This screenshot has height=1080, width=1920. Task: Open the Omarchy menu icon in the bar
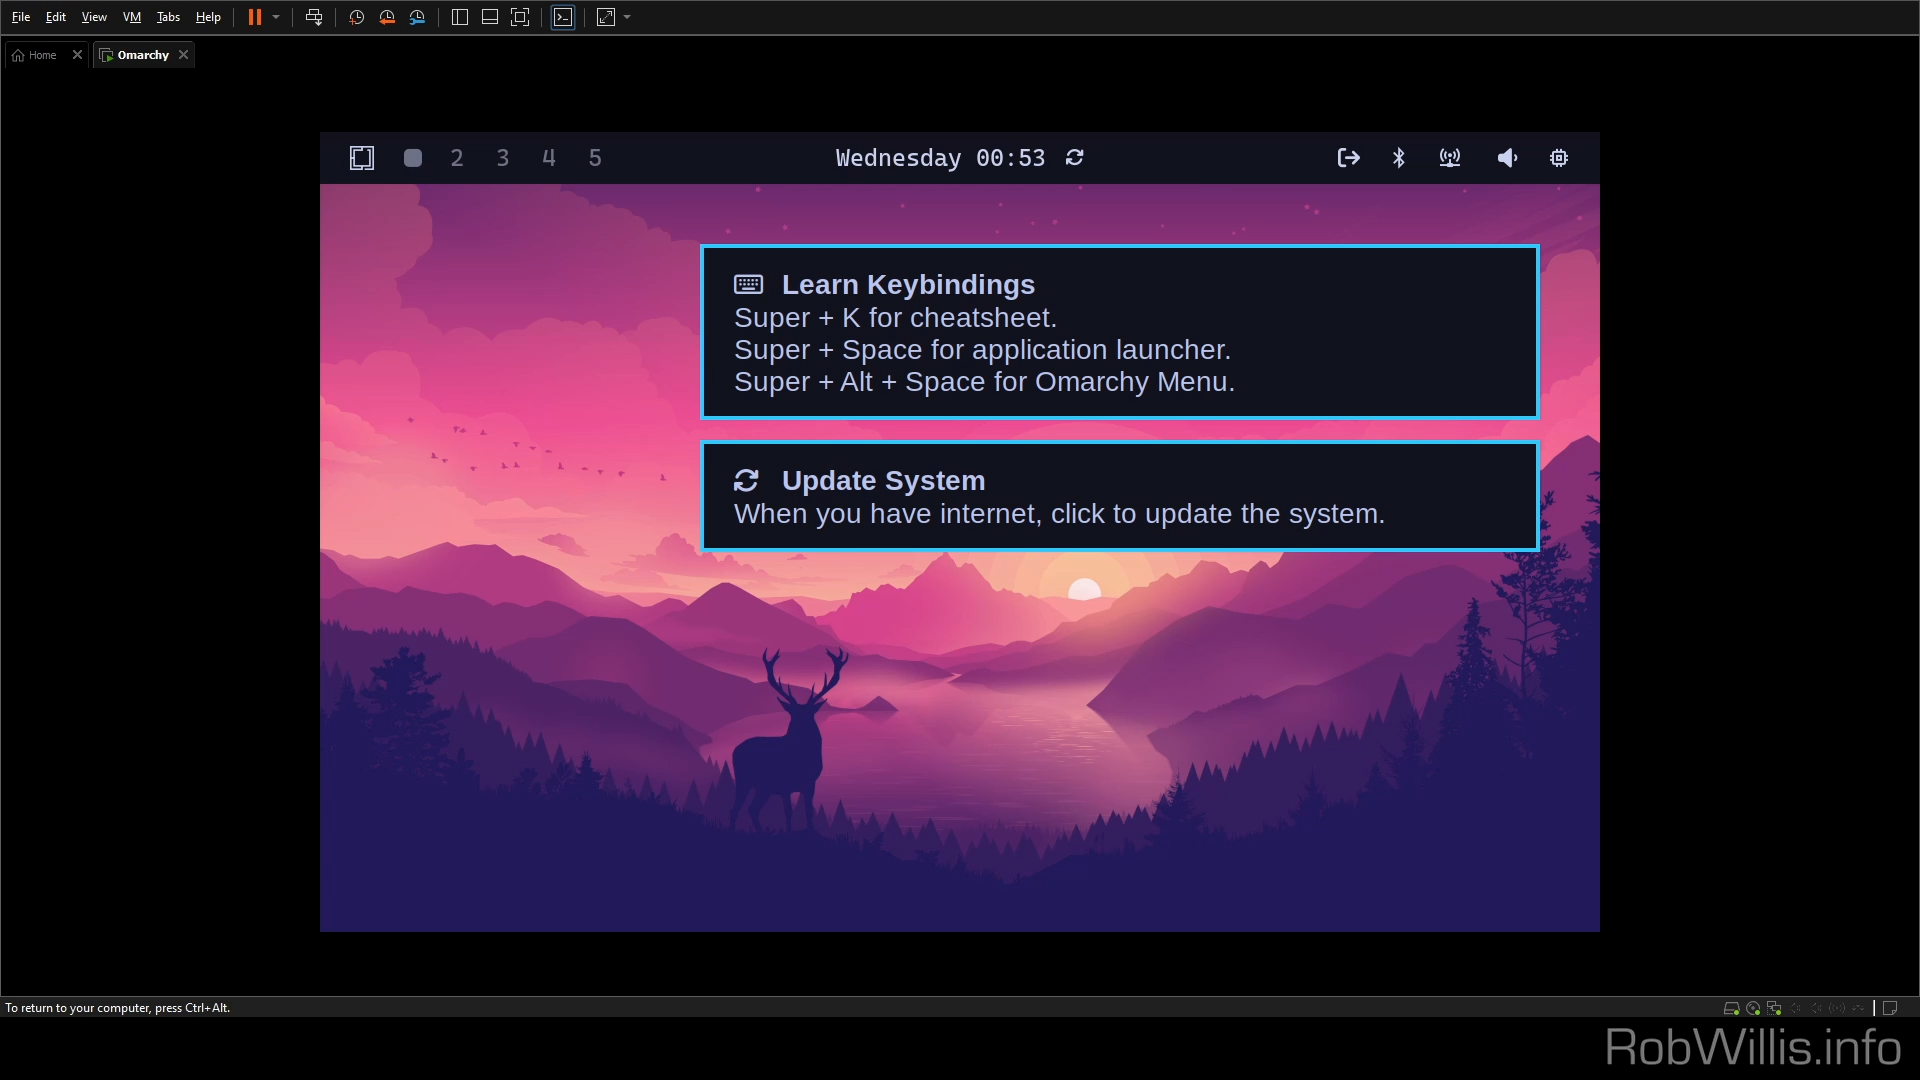(x=362, y=158)
